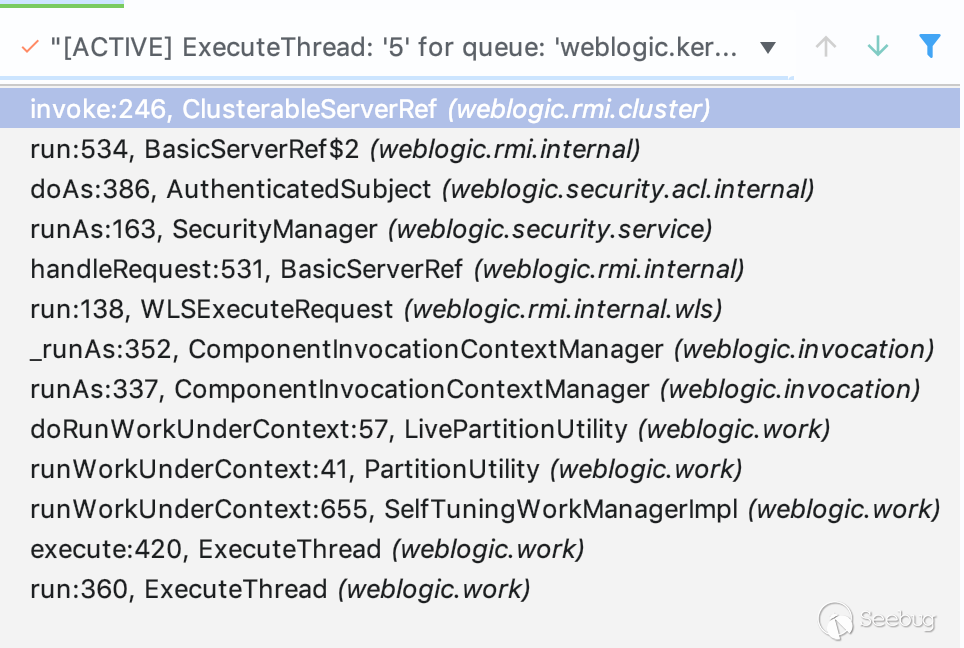
Task: Click the down arrow next frame icon
Action: coord(878,47)
